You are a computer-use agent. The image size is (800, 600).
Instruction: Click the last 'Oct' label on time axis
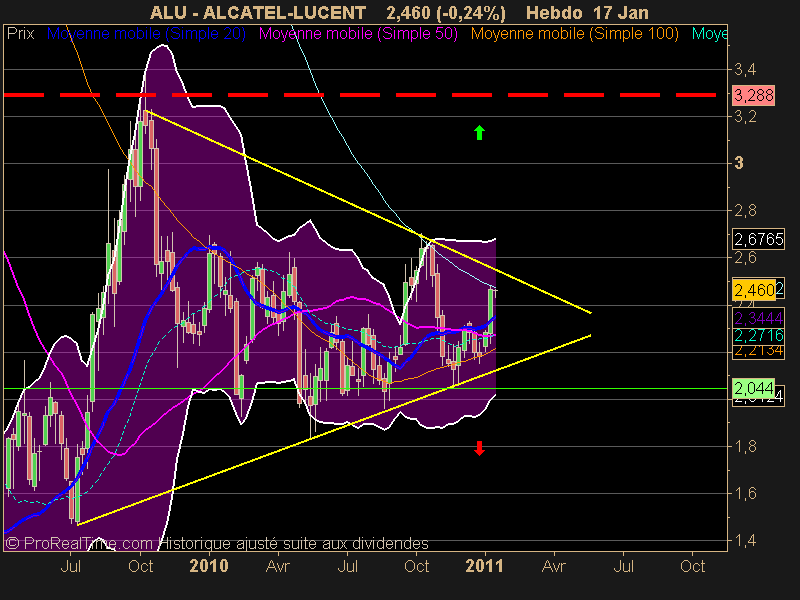692,566
